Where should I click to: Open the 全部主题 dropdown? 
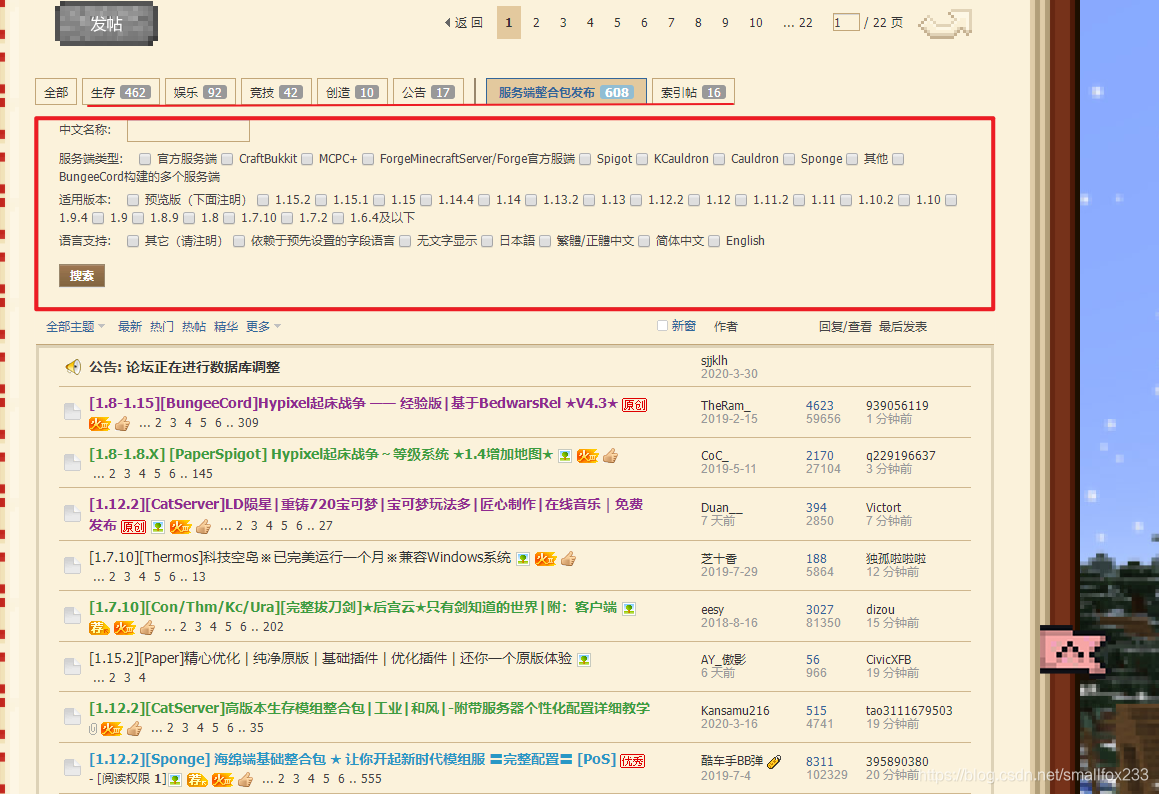75,327
